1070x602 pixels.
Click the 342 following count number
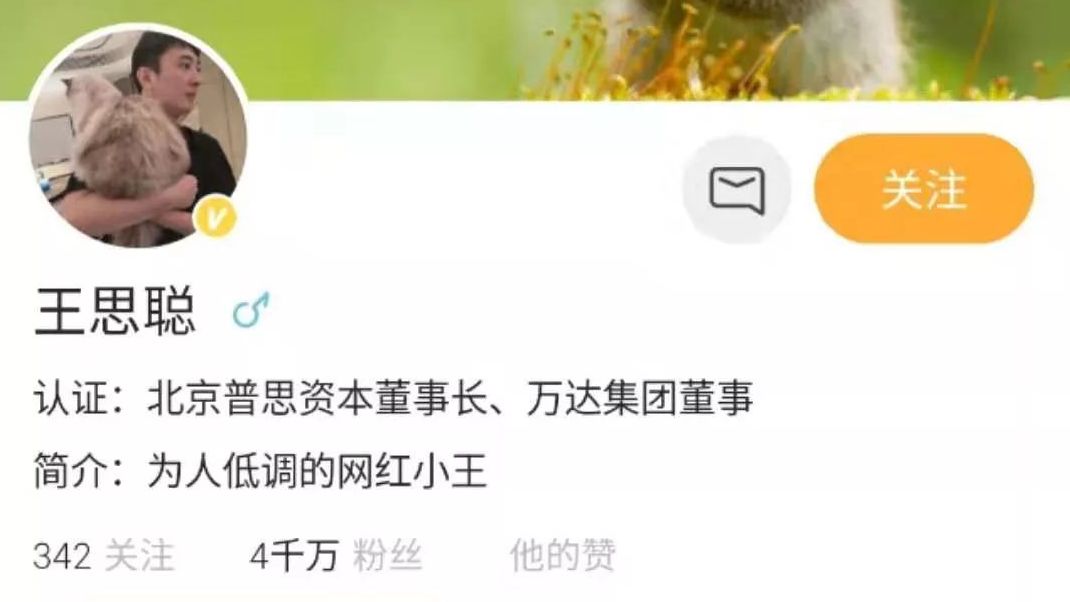(62, 556)
